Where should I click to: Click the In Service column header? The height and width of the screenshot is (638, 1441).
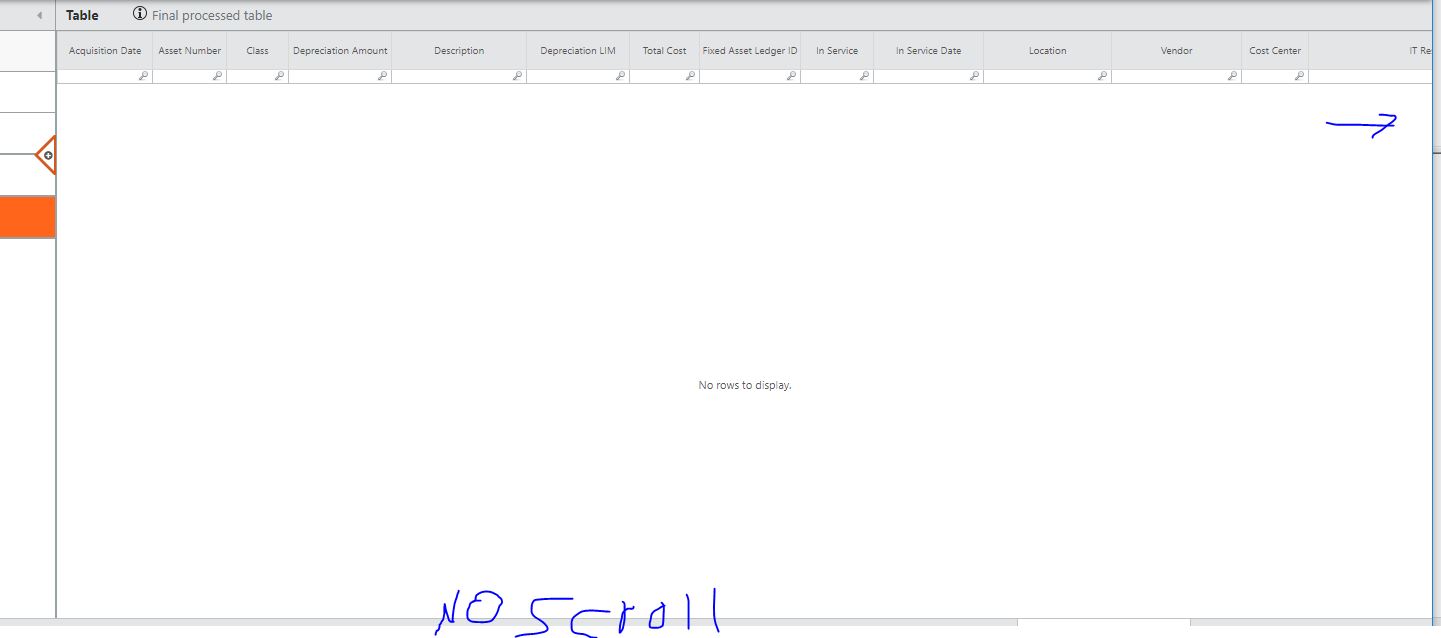(x=837, y=50)
